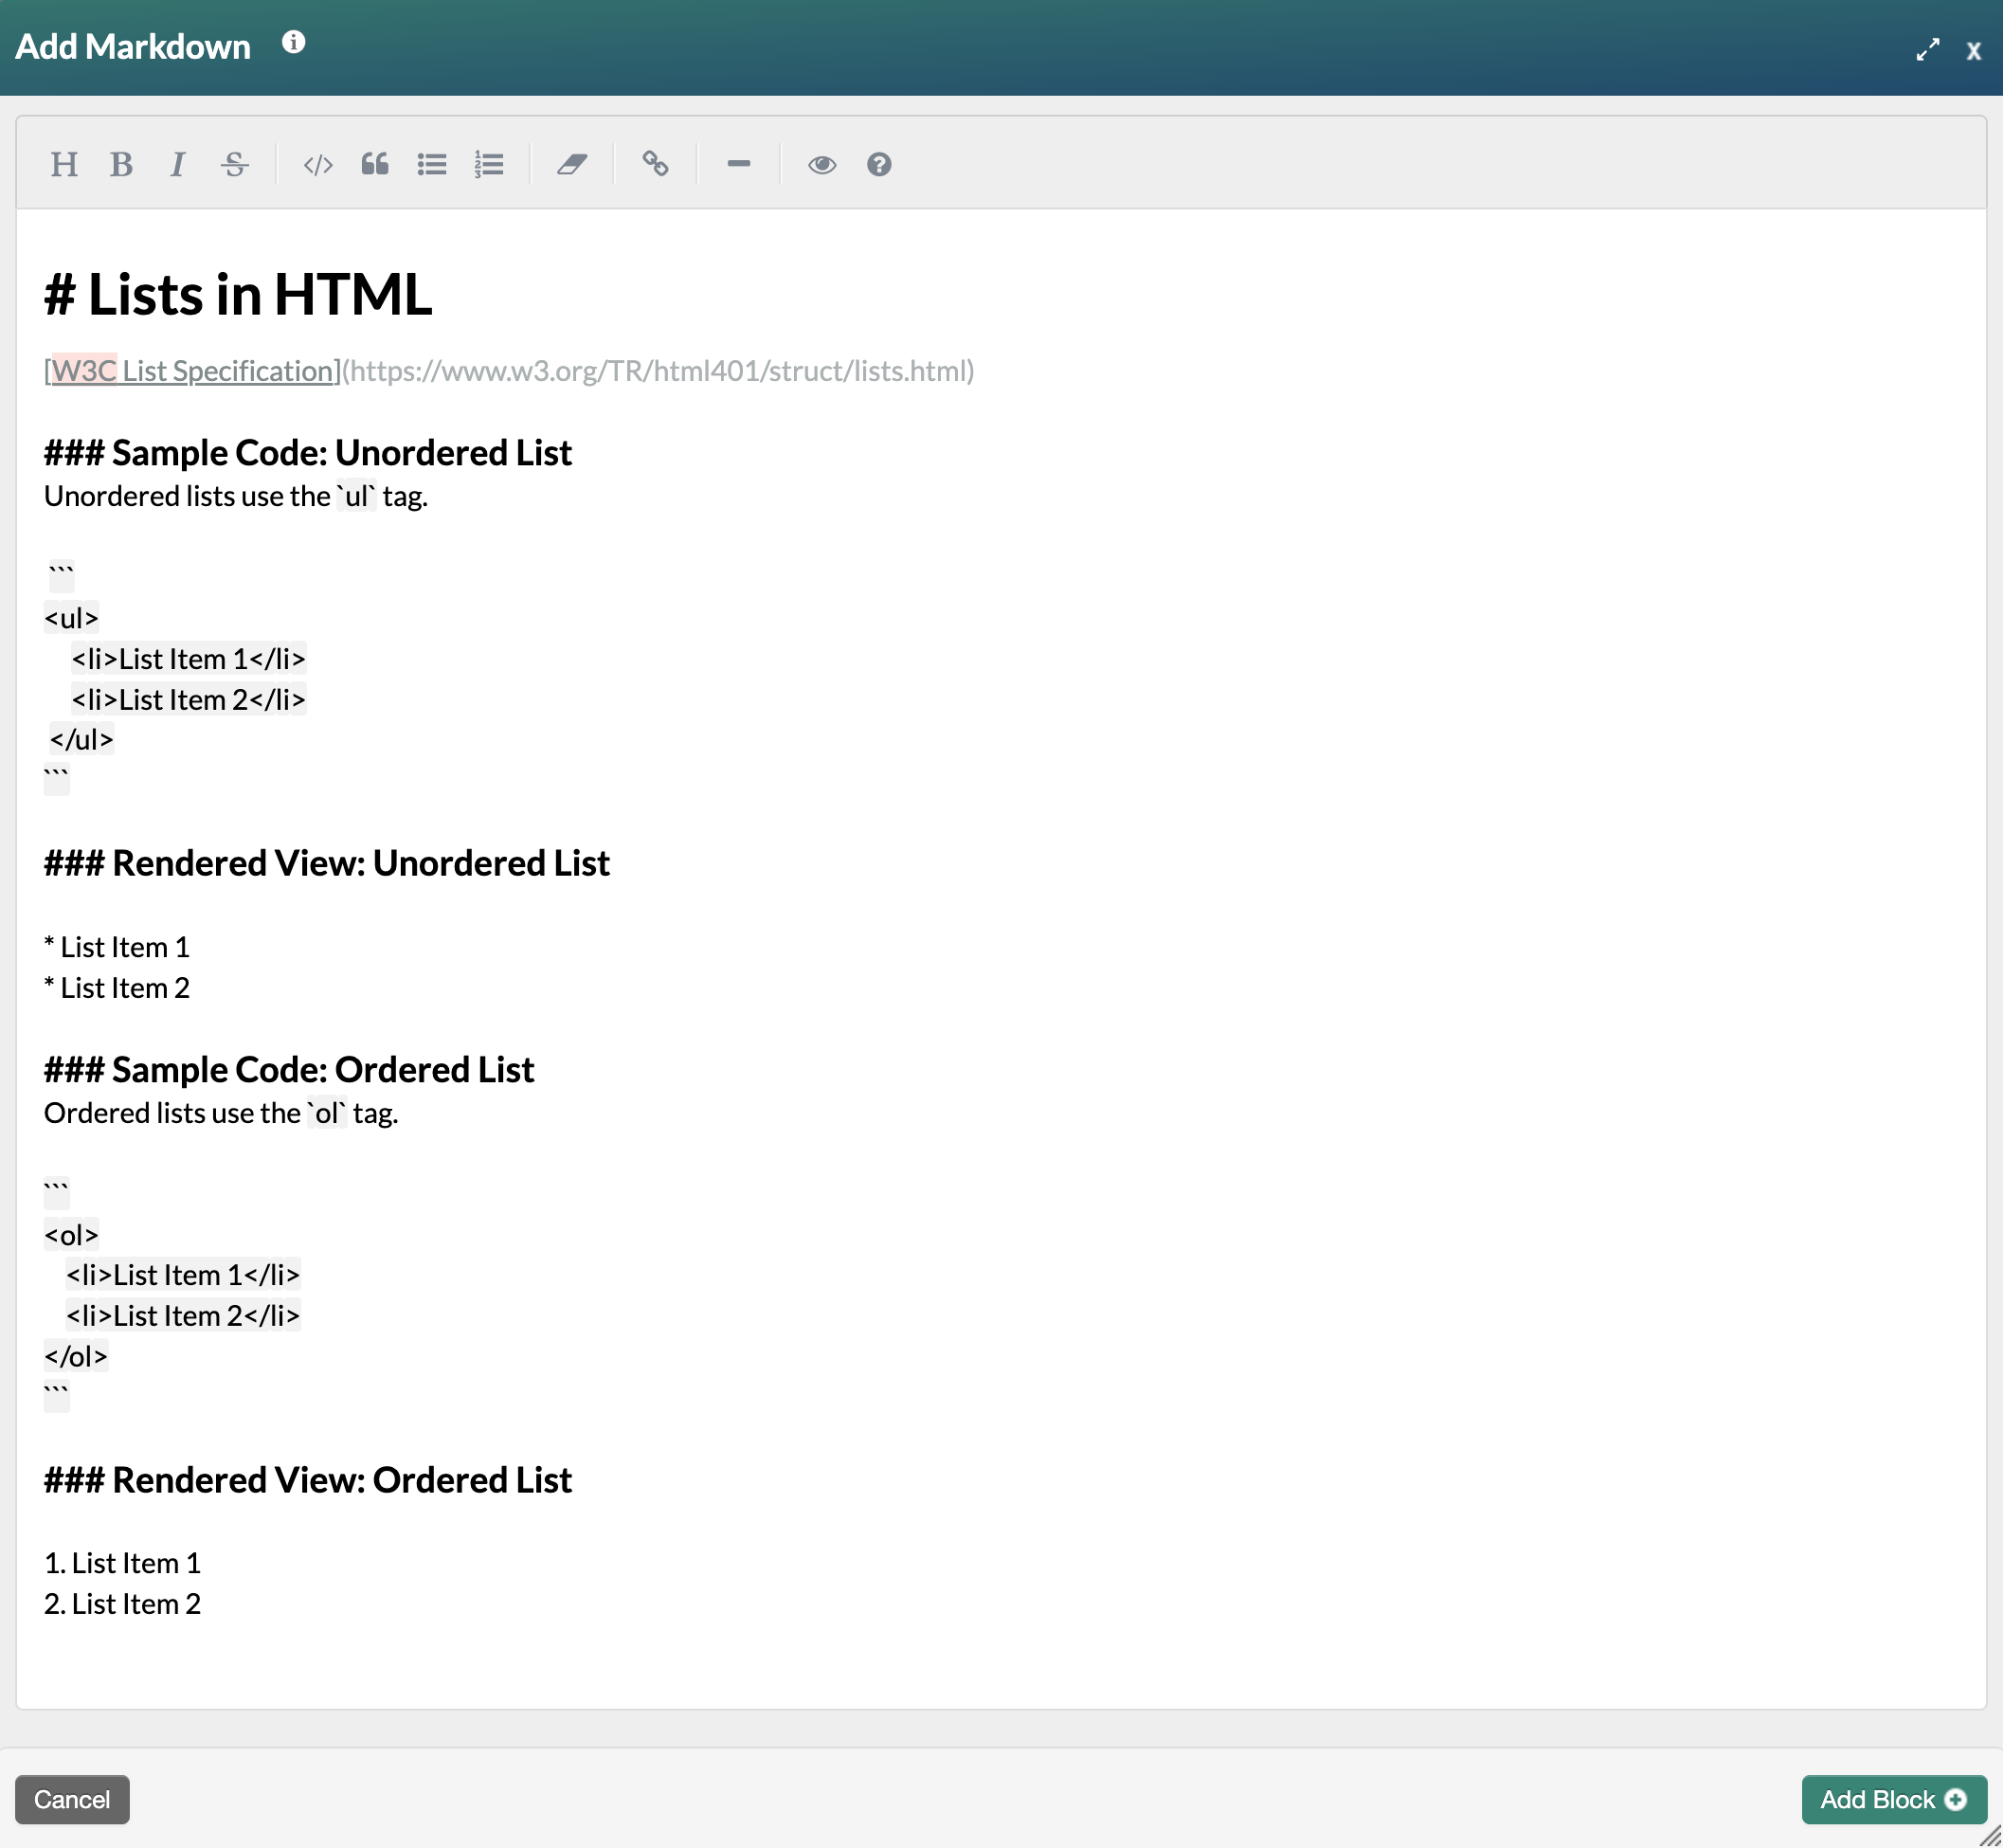Click the w3.org lists URL text

(x=658, y=371)
